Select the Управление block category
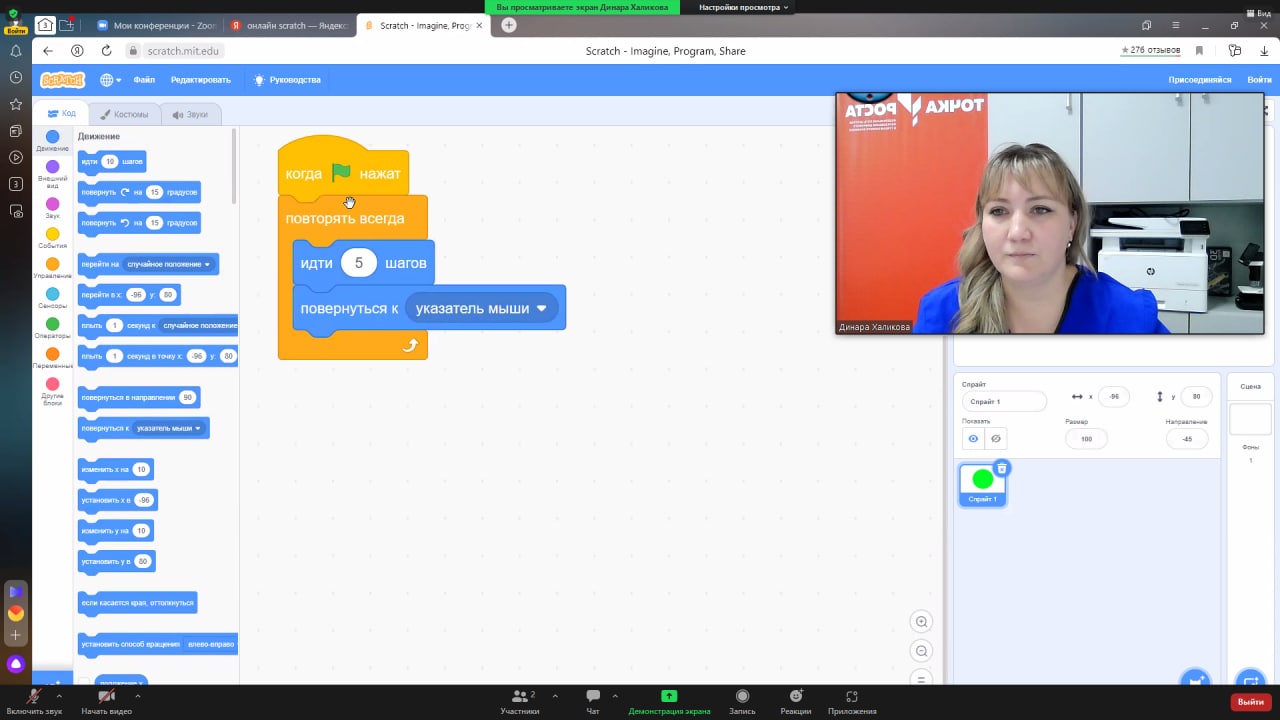 tap(52, 268)
